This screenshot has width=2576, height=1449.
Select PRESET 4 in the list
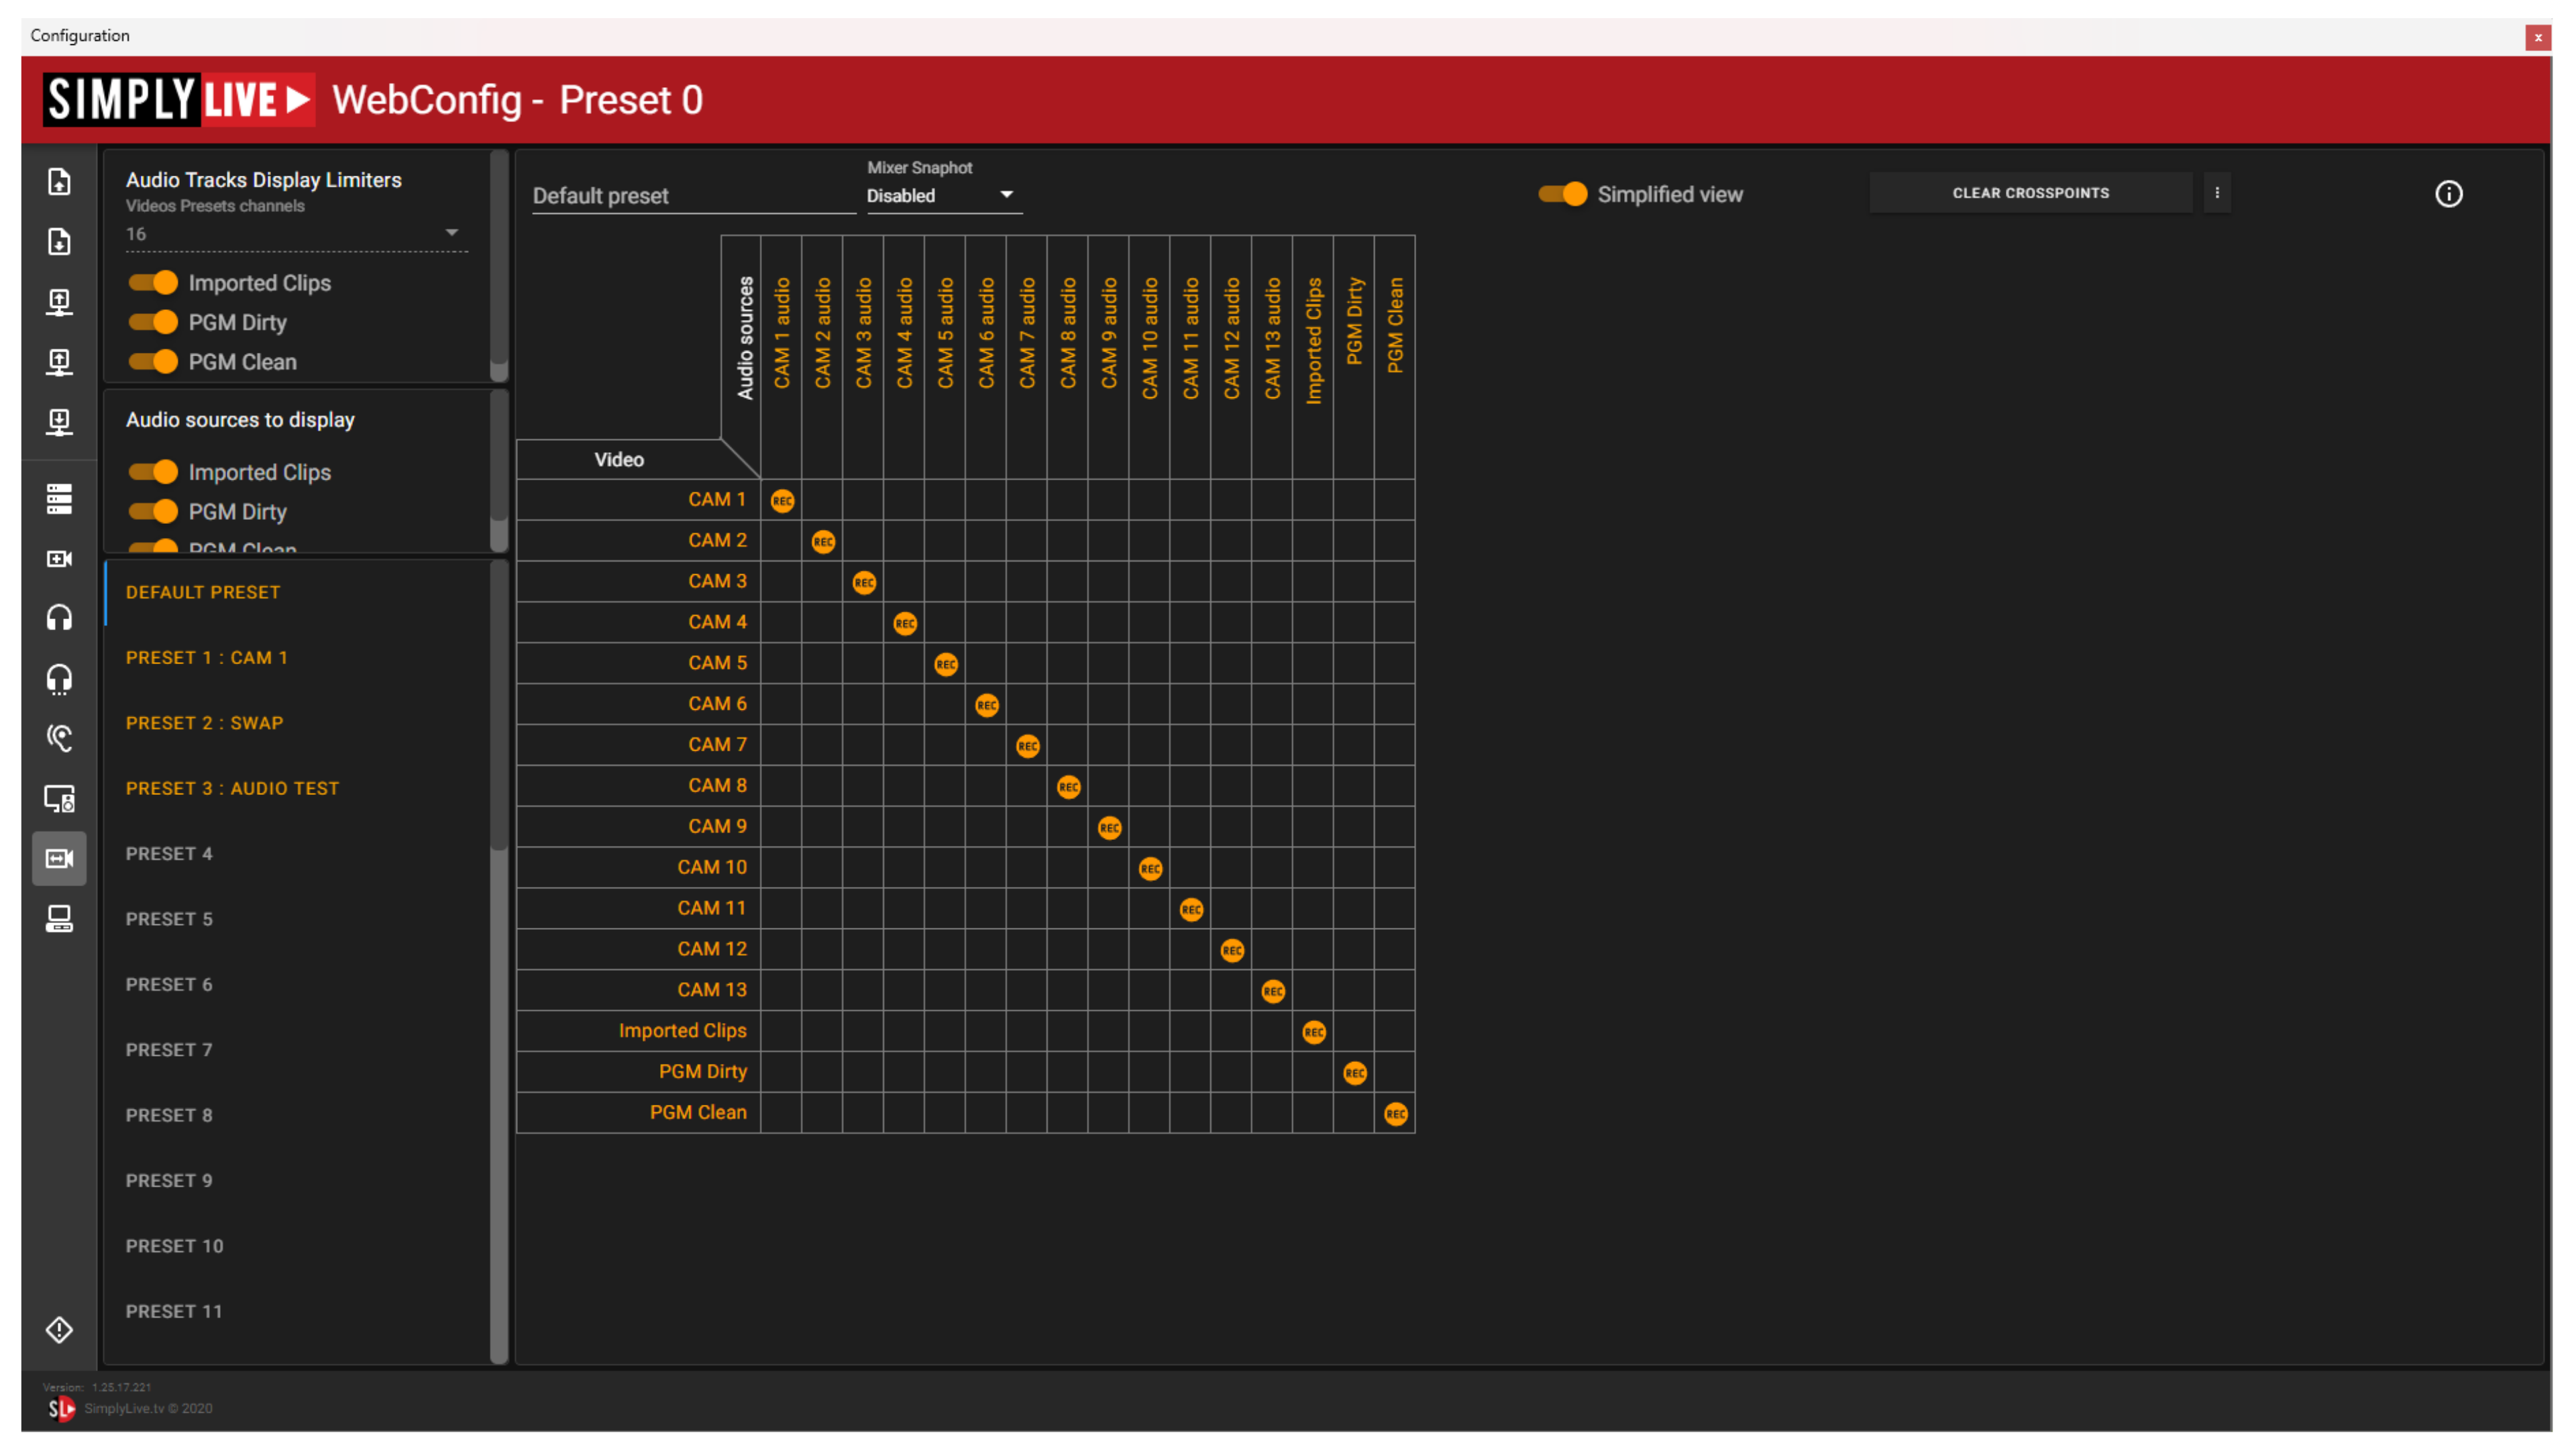pyautogui.click(x=298, y=854)
